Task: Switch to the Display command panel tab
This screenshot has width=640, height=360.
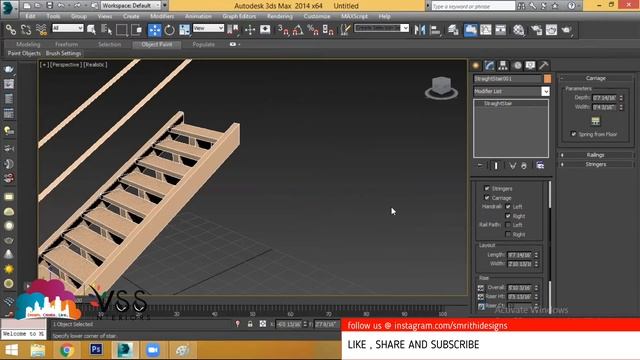Action: [x=530, y=65]
